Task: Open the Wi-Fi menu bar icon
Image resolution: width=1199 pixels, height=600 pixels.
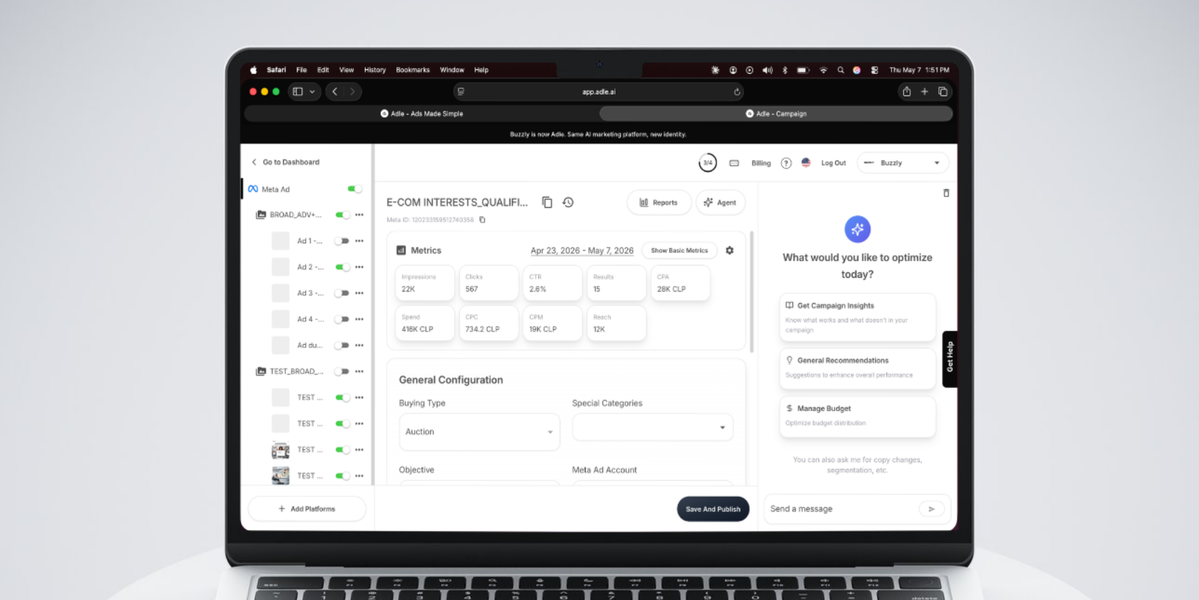Action: [x=823, y=70]
